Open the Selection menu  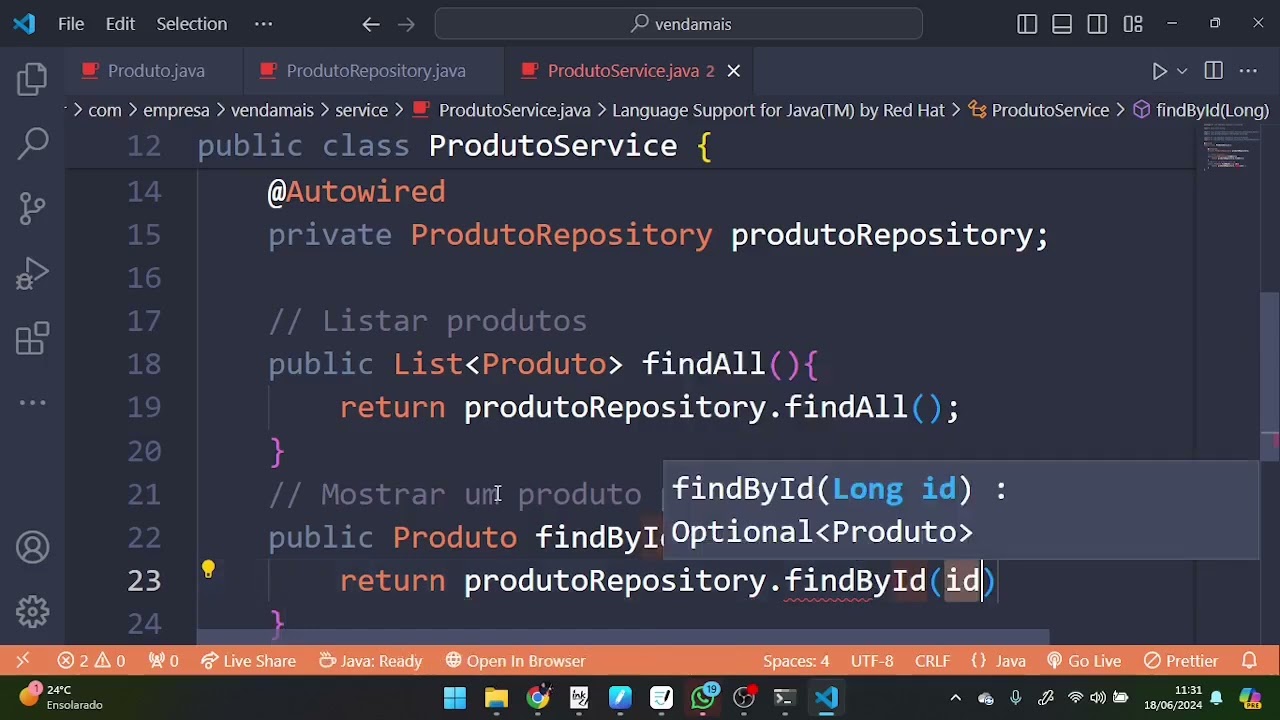(191, 24)
